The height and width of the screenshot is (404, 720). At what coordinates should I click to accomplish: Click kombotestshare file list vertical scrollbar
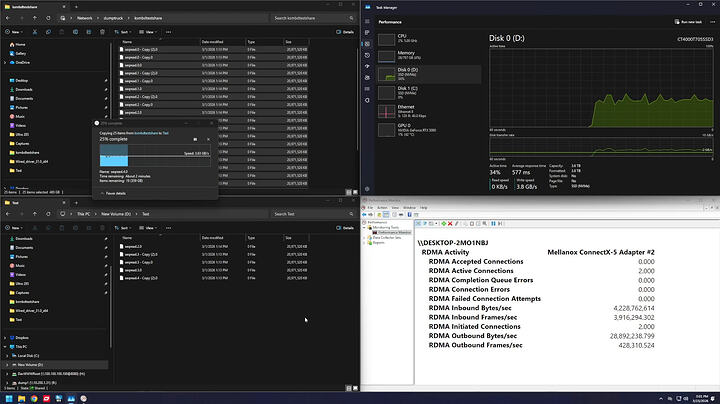[x=357, y=97]
